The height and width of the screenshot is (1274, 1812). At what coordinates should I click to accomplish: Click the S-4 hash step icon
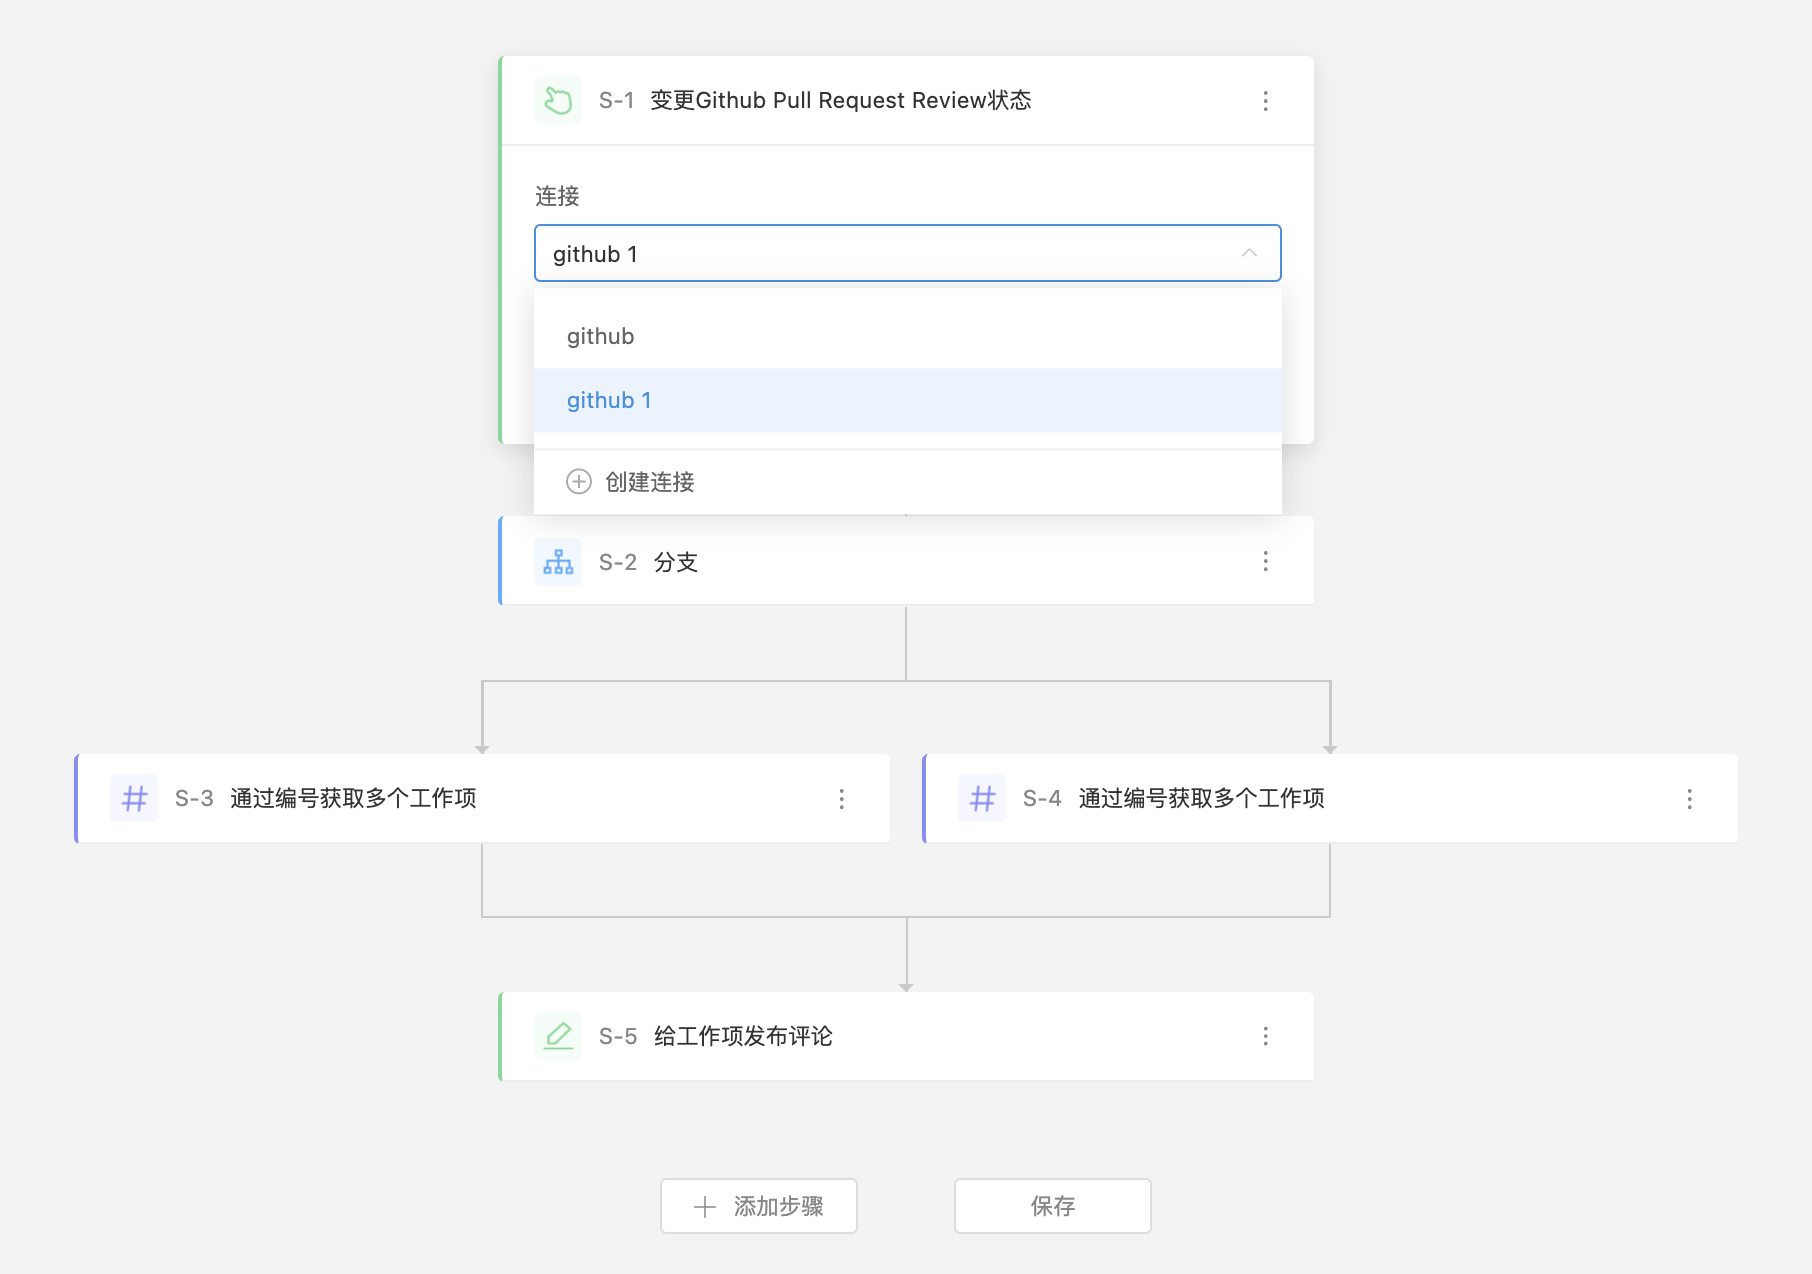982,798
